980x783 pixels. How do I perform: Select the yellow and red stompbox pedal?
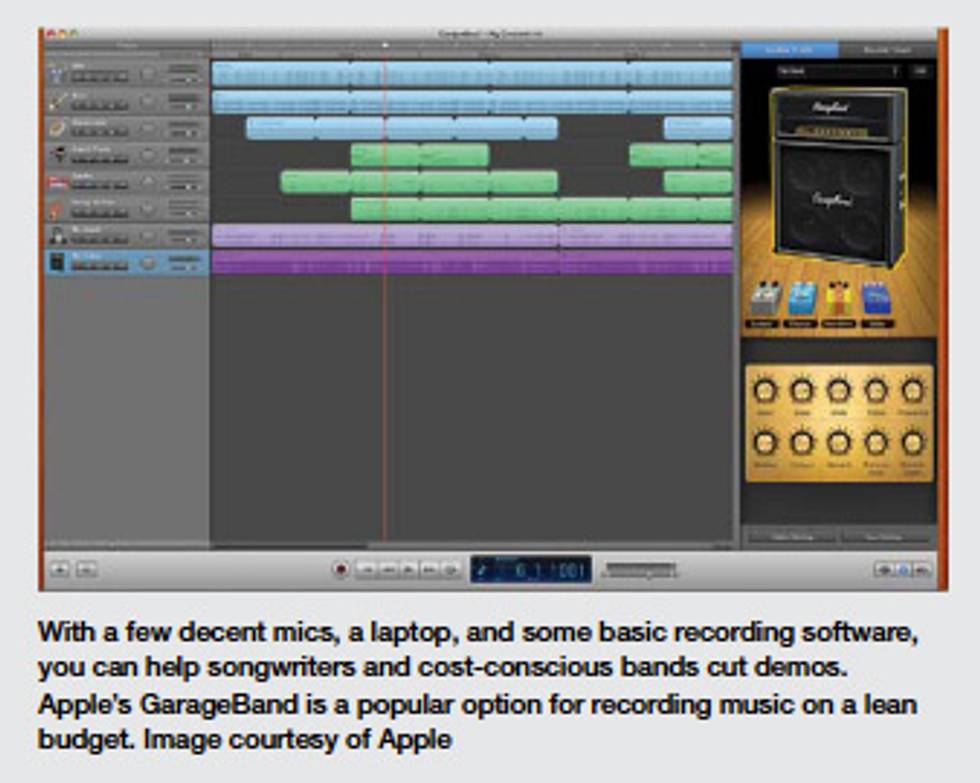click(x=839, y=298)
